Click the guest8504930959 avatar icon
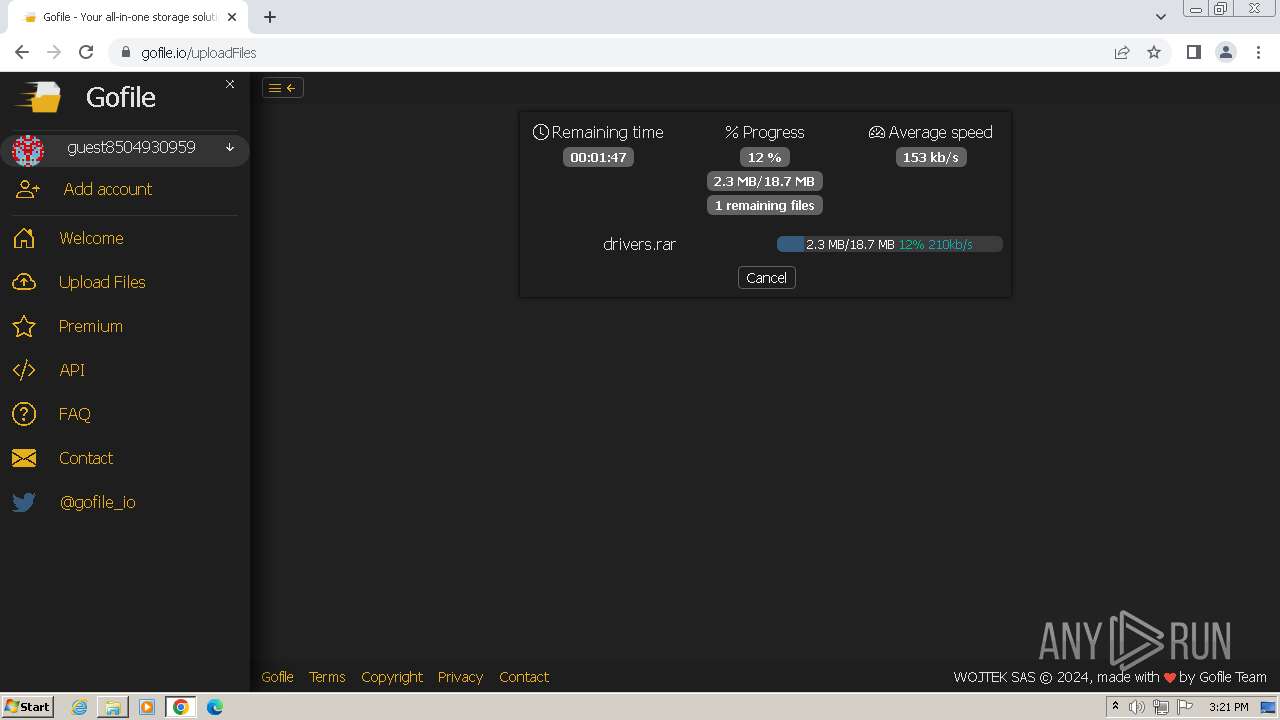 28,150
